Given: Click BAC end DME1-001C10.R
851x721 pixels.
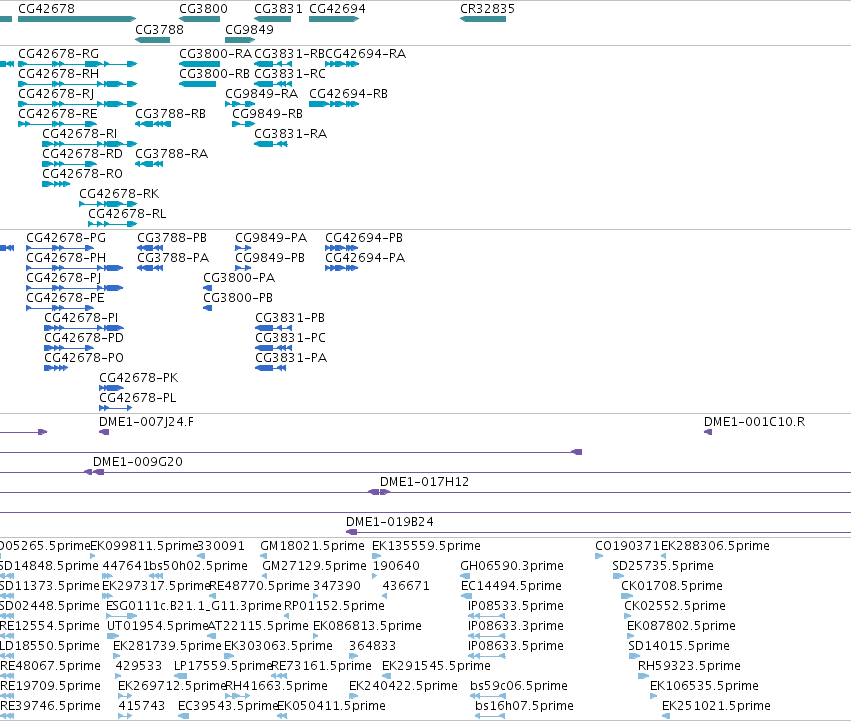Looking at the screenshot, I should (754, 422).
